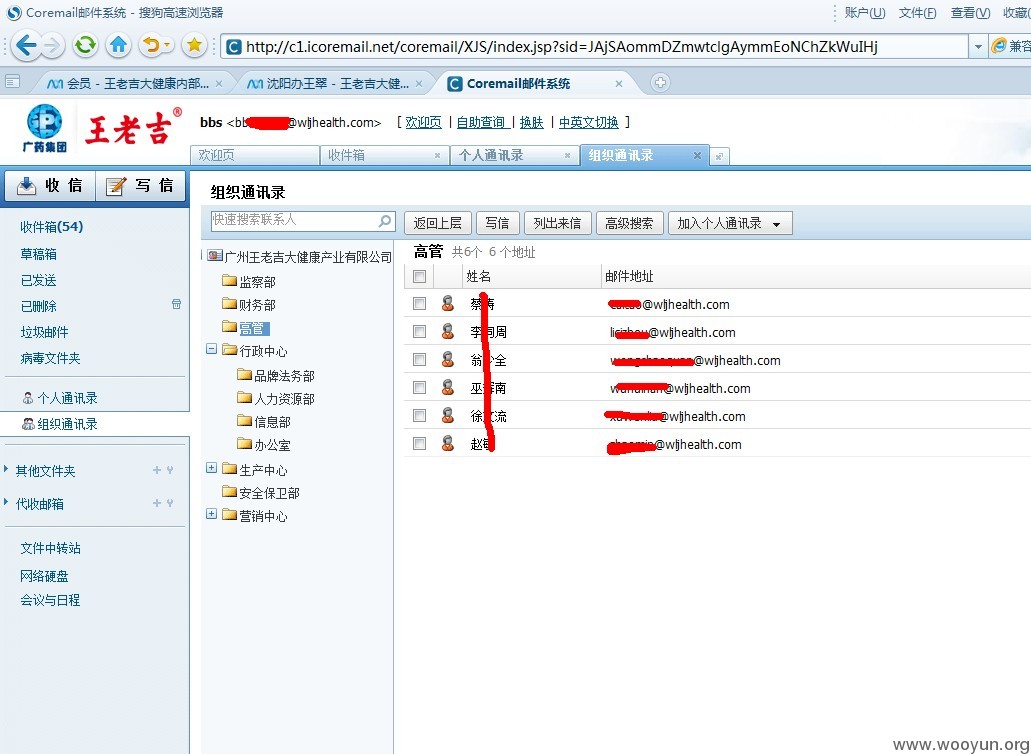The width and height of the screenshot is (1031, 754).
Task: Click plus icon next to 代收邮箱
Action: coord(156,503)
